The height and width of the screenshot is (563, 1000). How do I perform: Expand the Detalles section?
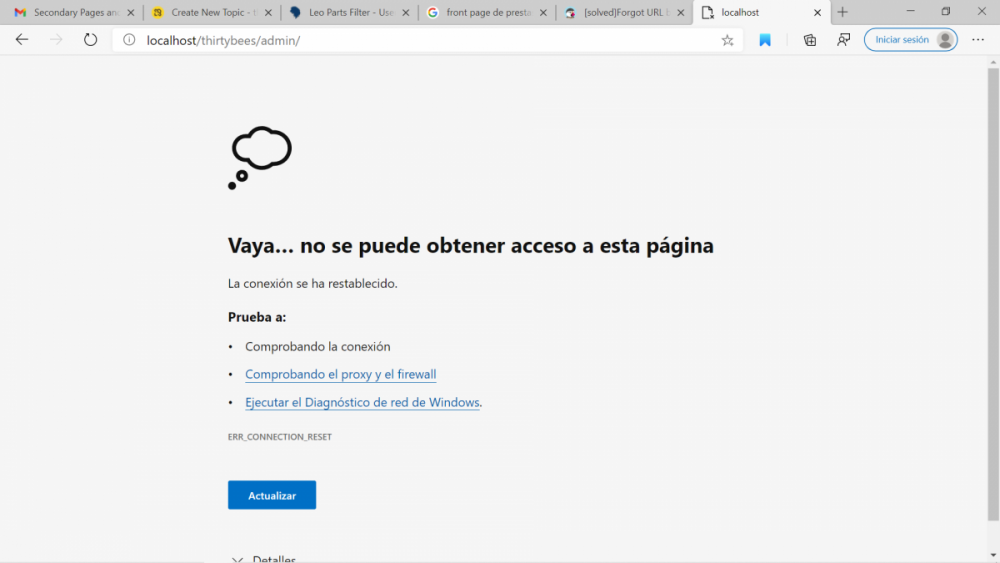(264, 558)
